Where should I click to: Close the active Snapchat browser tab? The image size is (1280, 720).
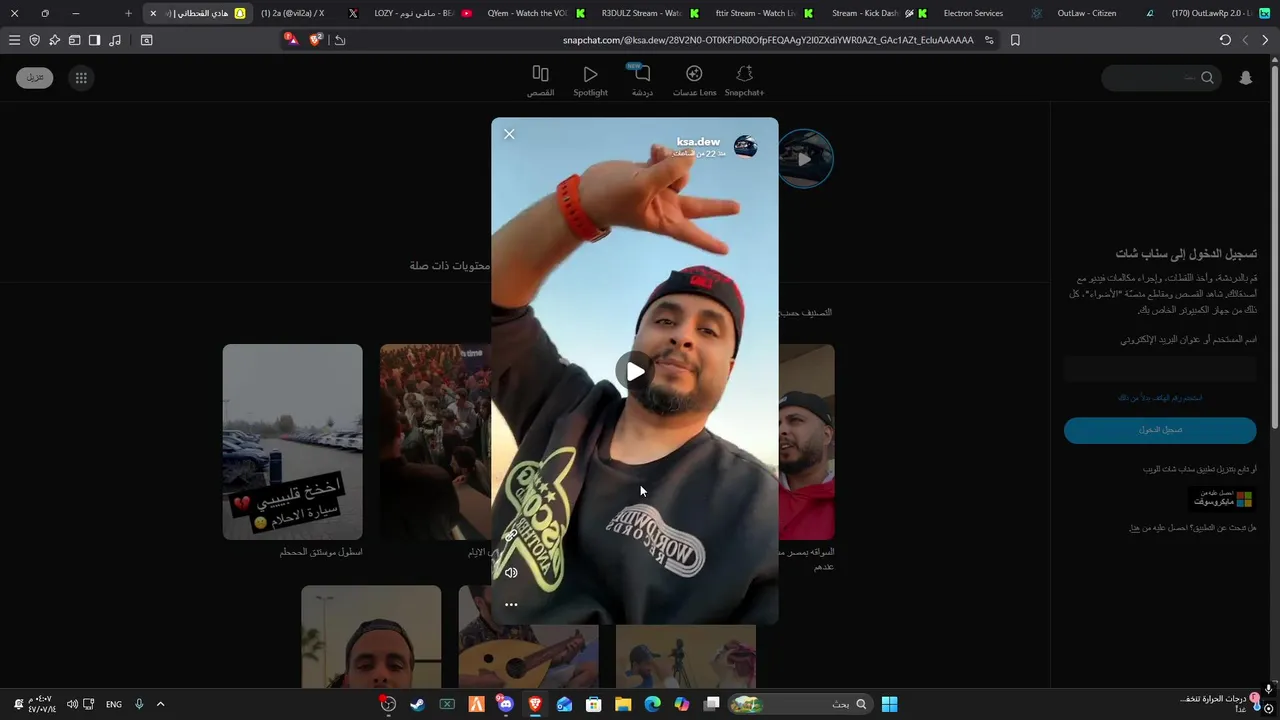pos(153,13)
